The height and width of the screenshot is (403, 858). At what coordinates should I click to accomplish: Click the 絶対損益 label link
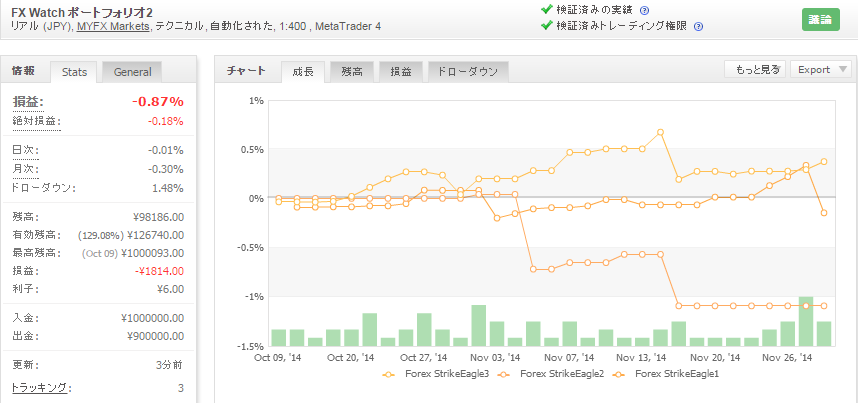(x=35, y=121)
